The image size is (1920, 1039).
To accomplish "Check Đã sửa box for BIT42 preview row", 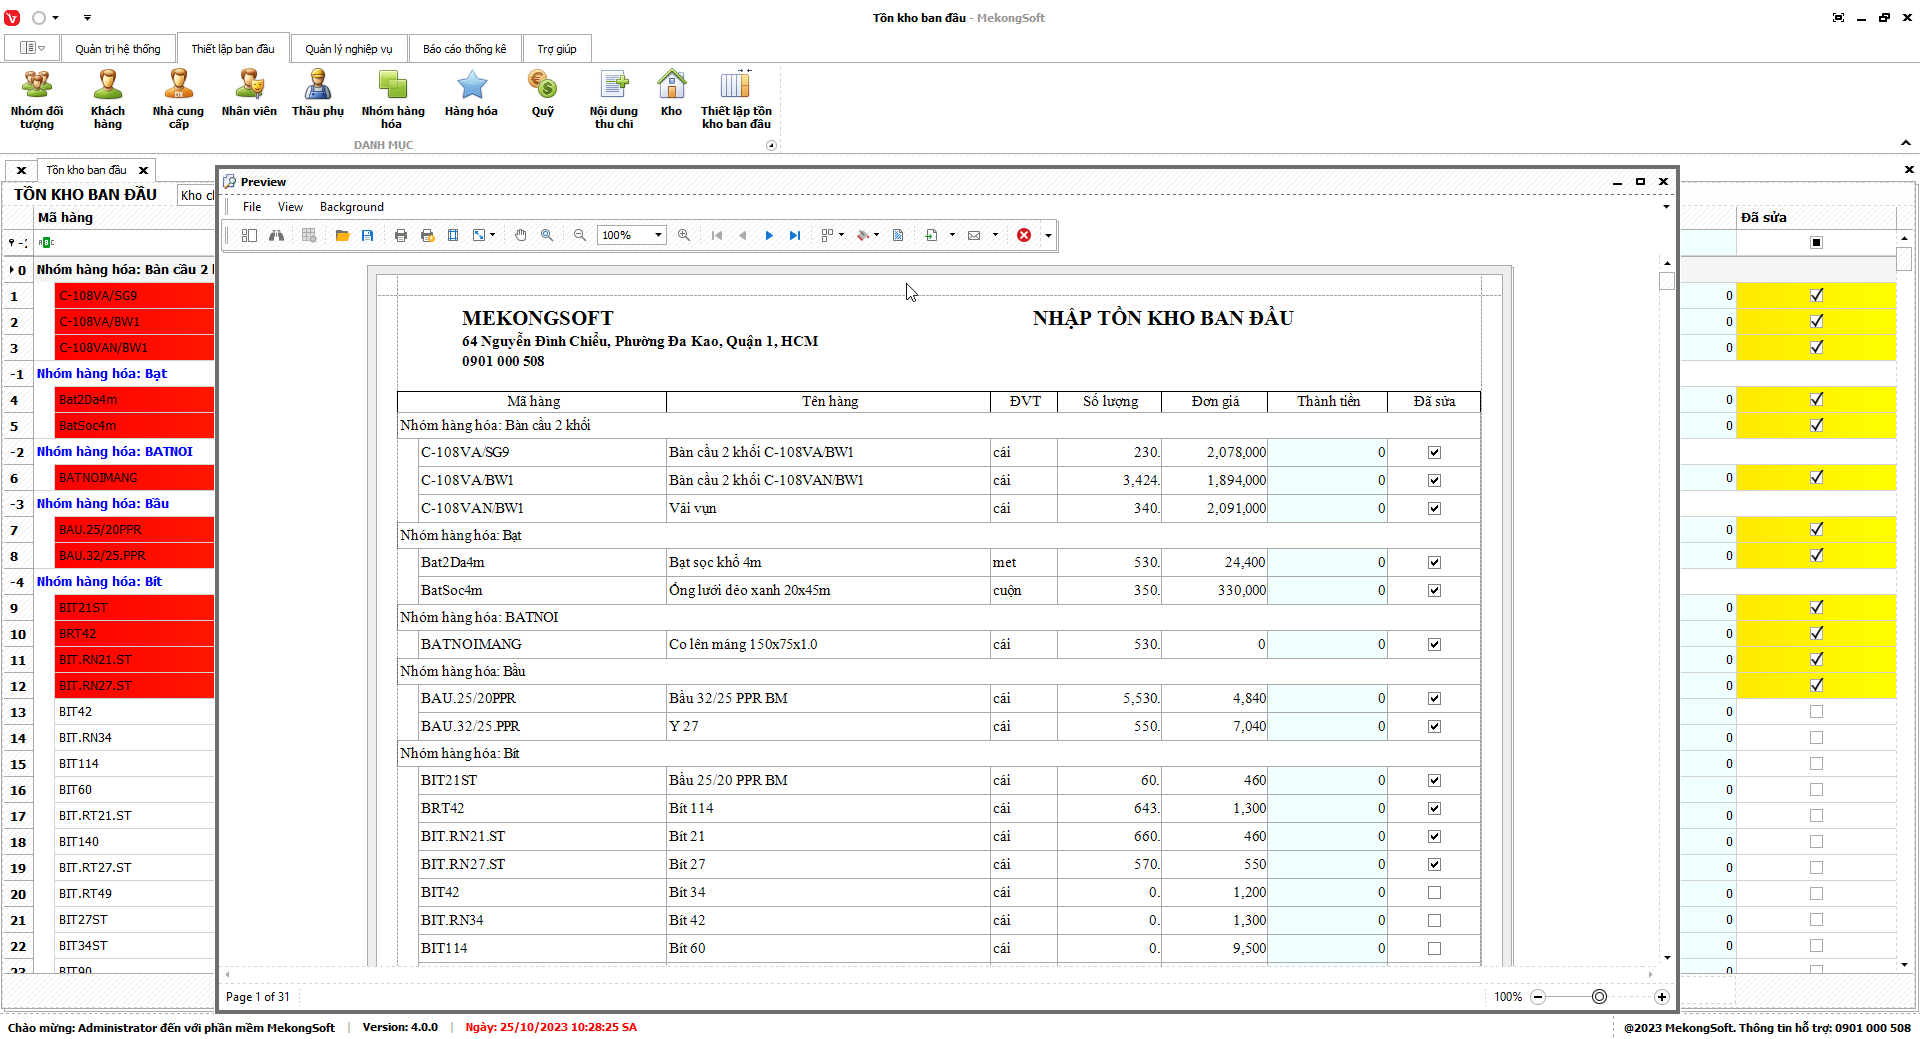I will coord(1434,892).
